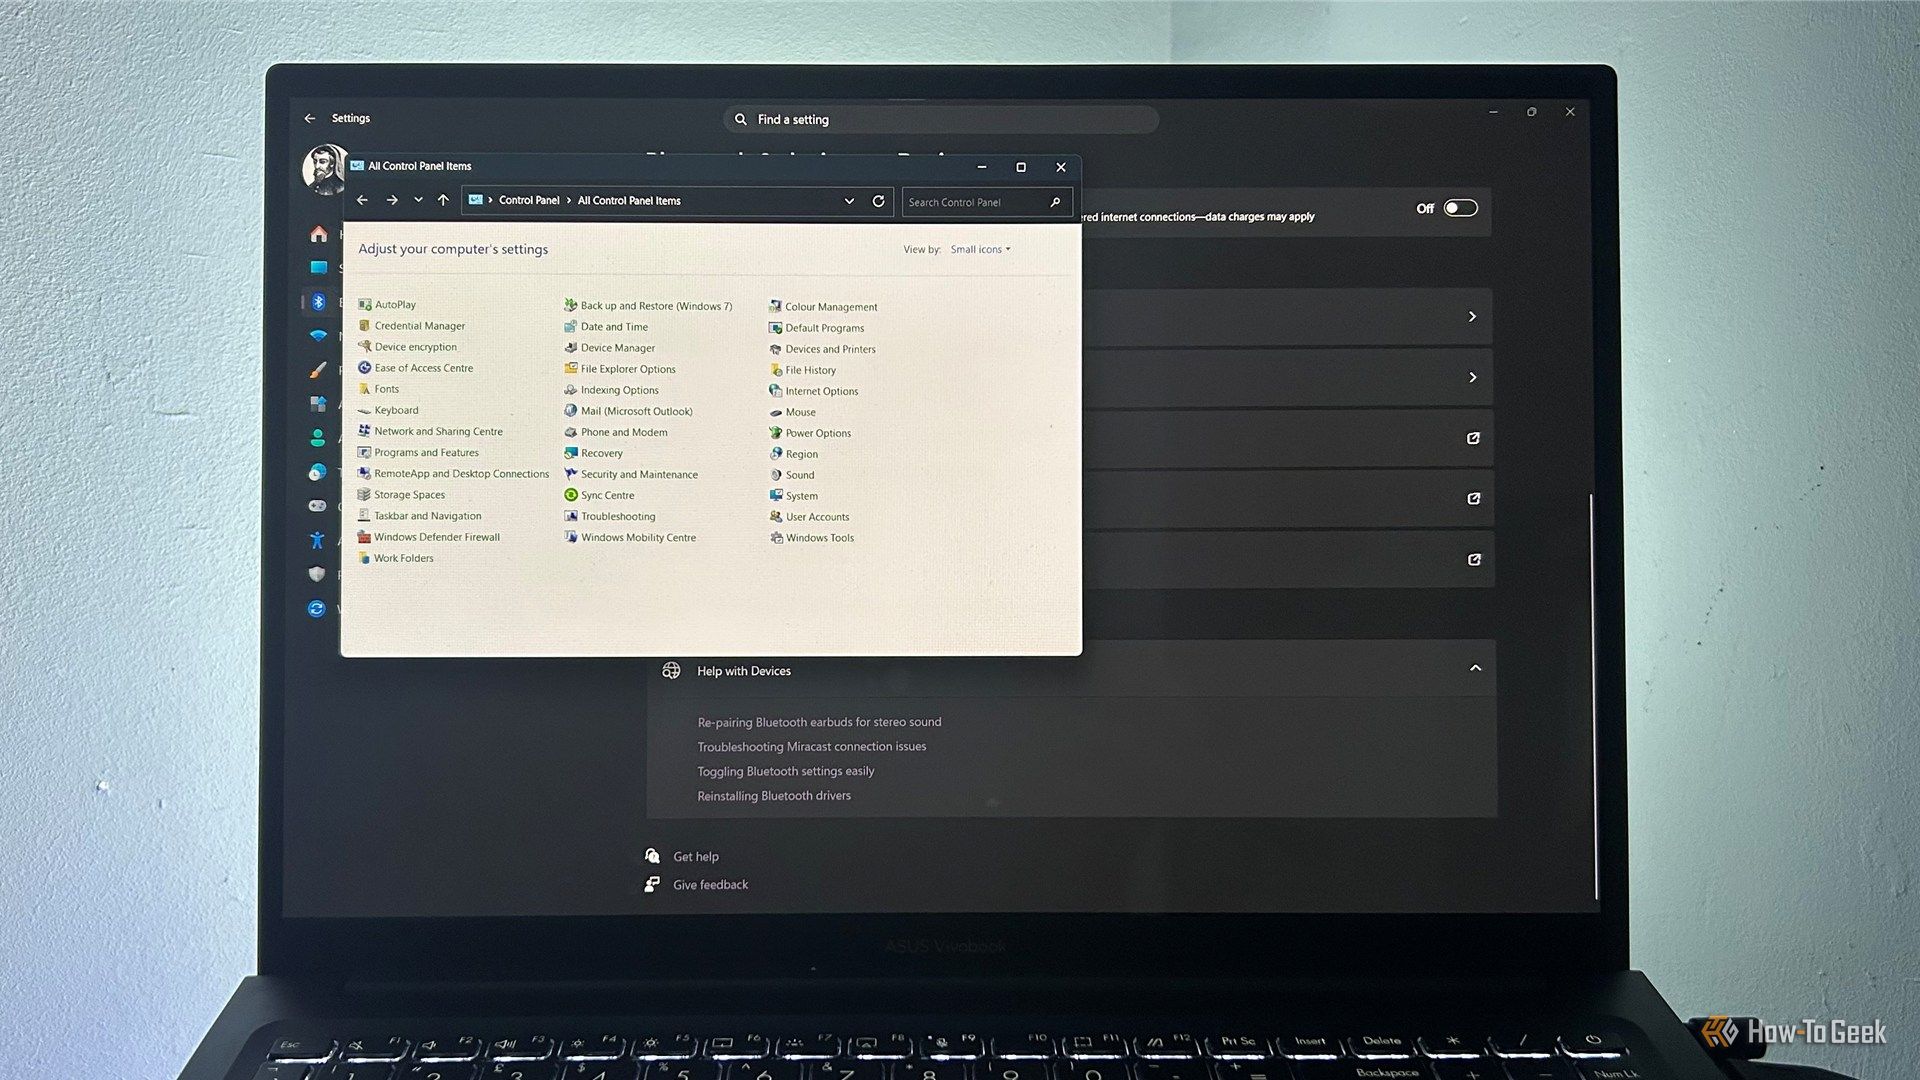Open Ease of Access Centre

coord(415,368)
